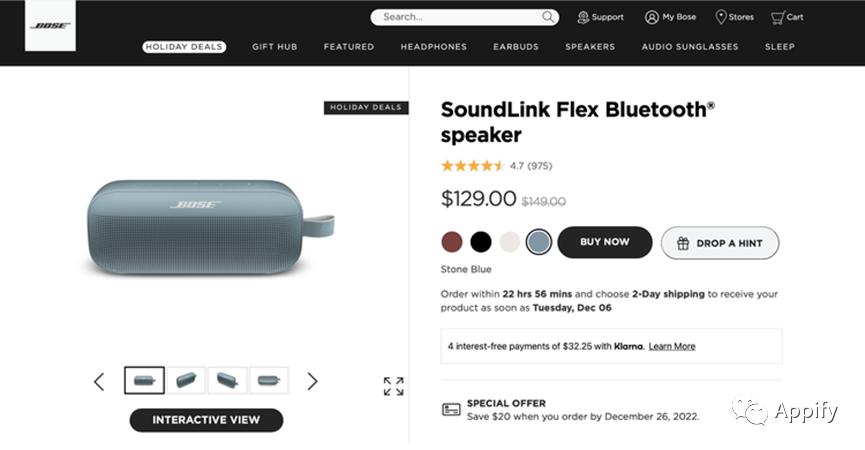Click into the Search field
This screenshot has height=450, width=865.
pyautogui.click(x=455, y=17)
